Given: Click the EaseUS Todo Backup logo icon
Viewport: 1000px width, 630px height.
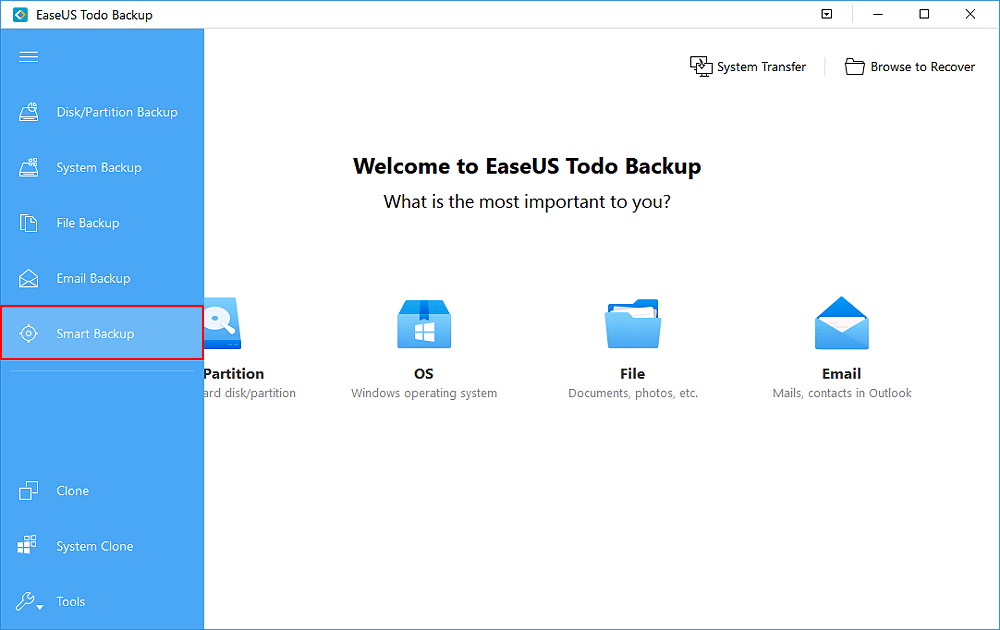Looking at the screenshot, I should pos(20,15).
